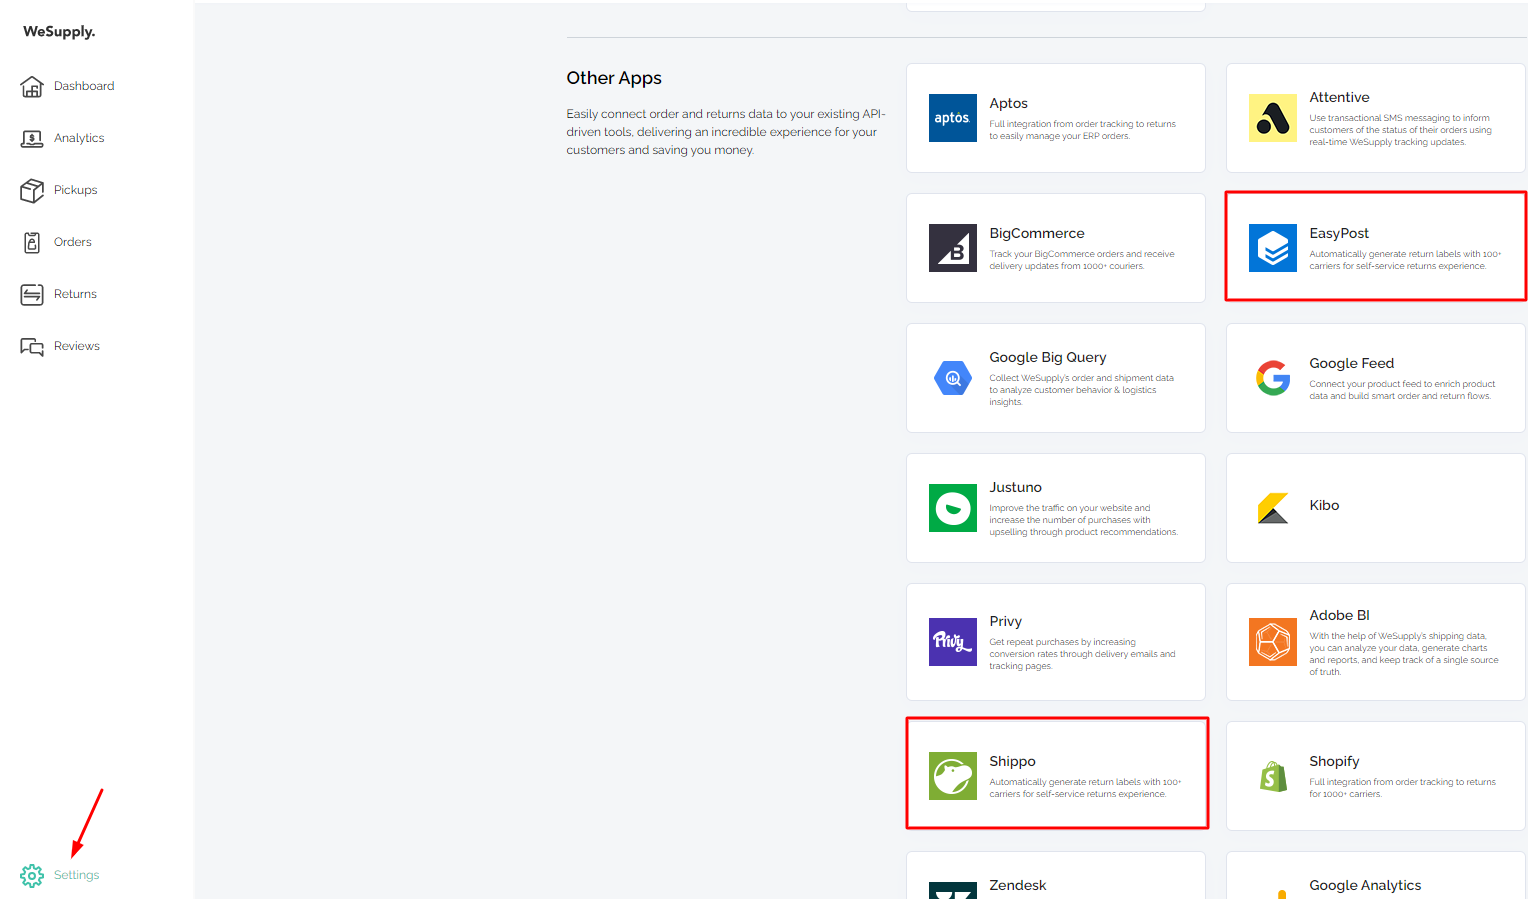Open Dashboard from the sidebar

[84, 86]
